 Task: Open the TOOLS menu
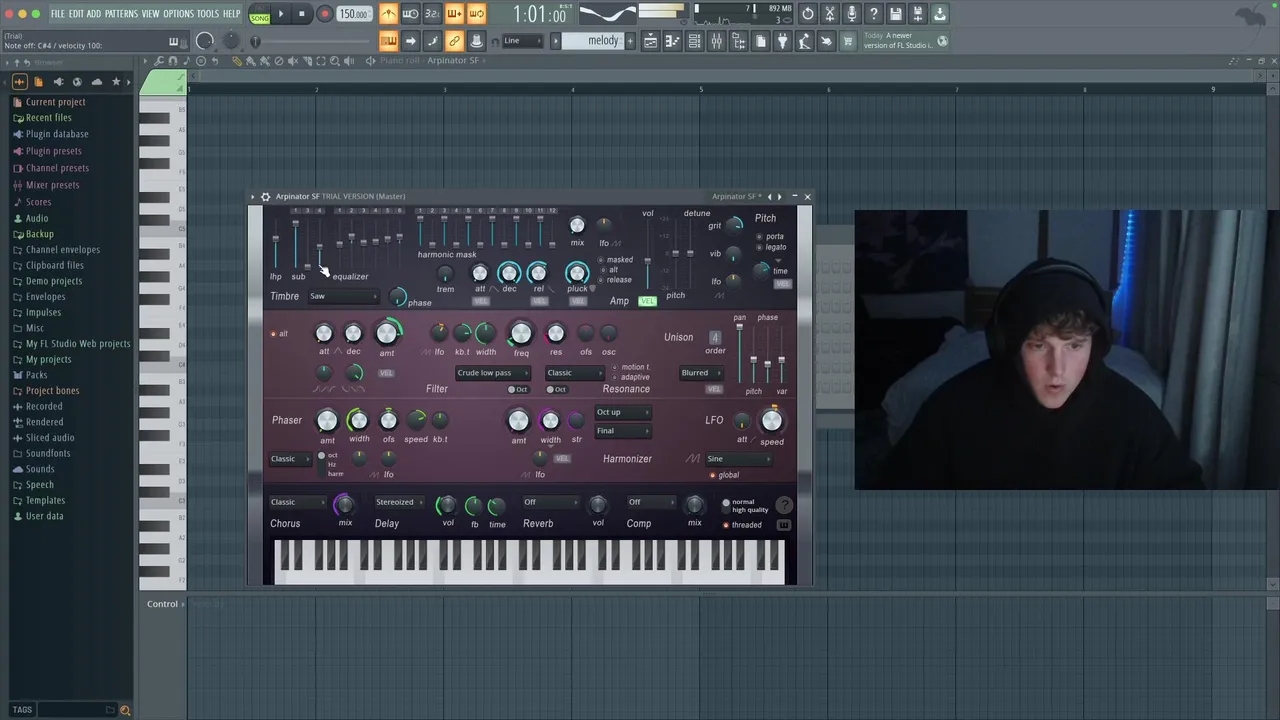click(207, 14)
